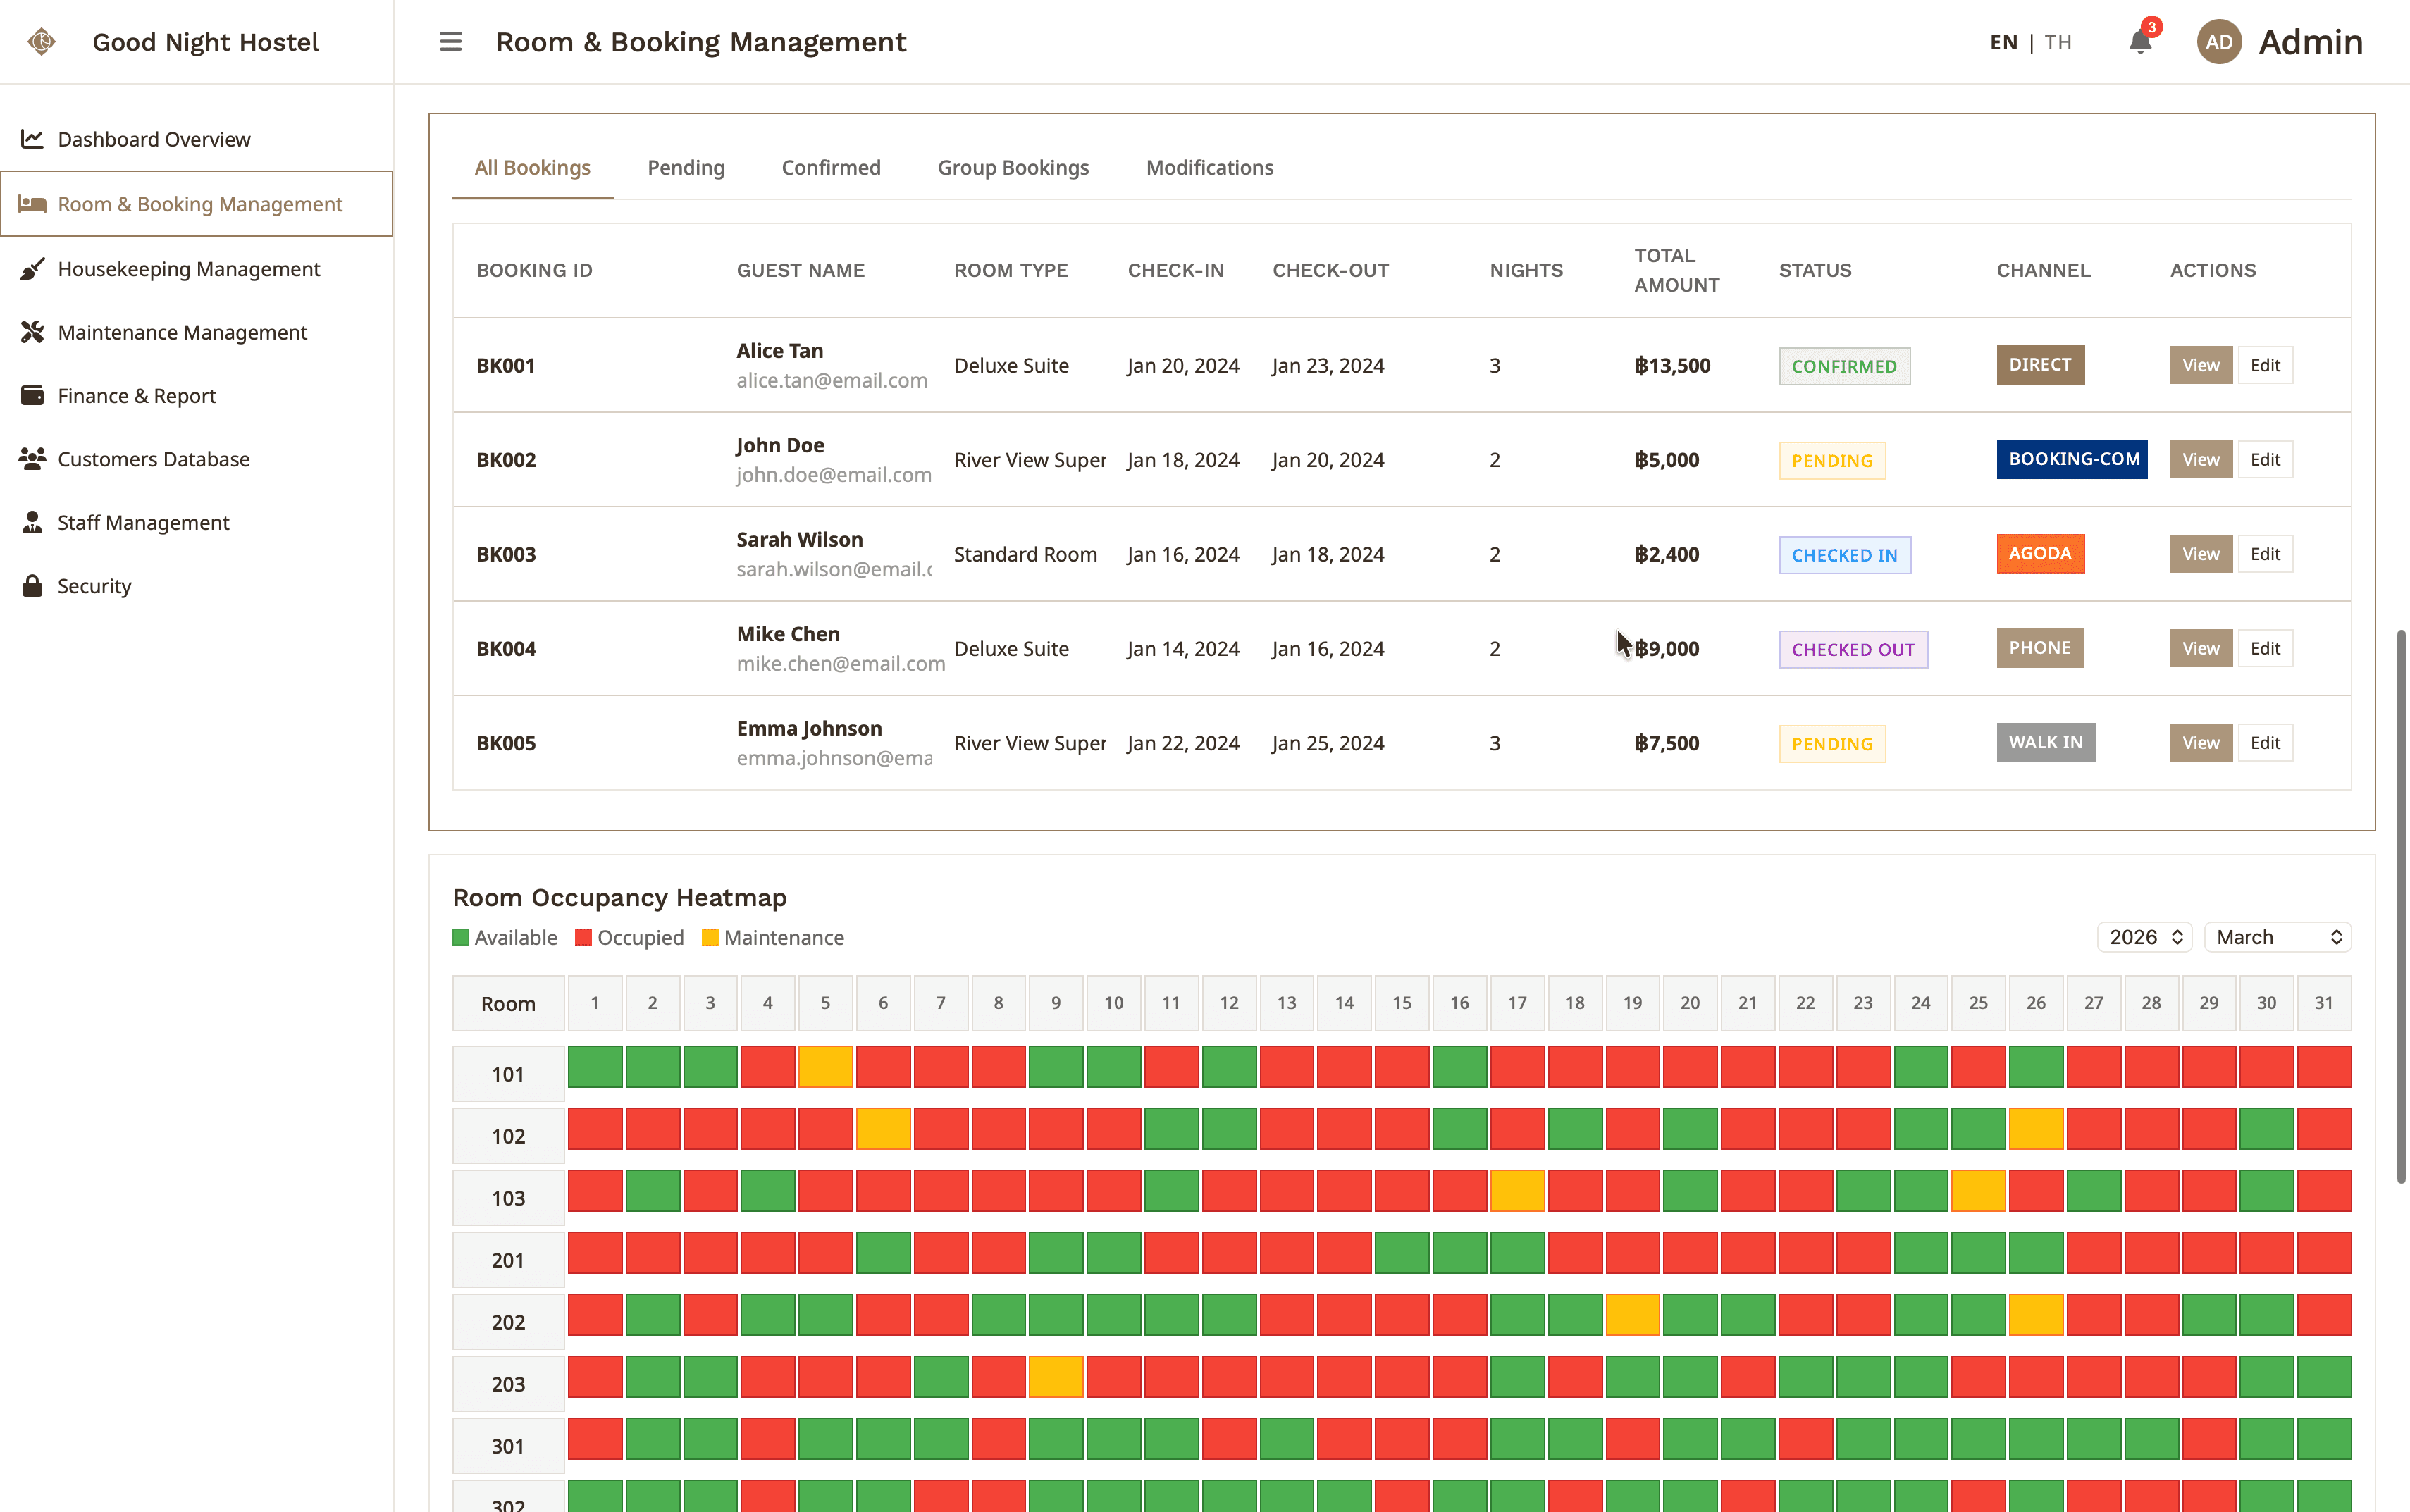This screenshot has height=1512, width=2410.
Task: Open the notifications bell
Action: [2140, 42]
